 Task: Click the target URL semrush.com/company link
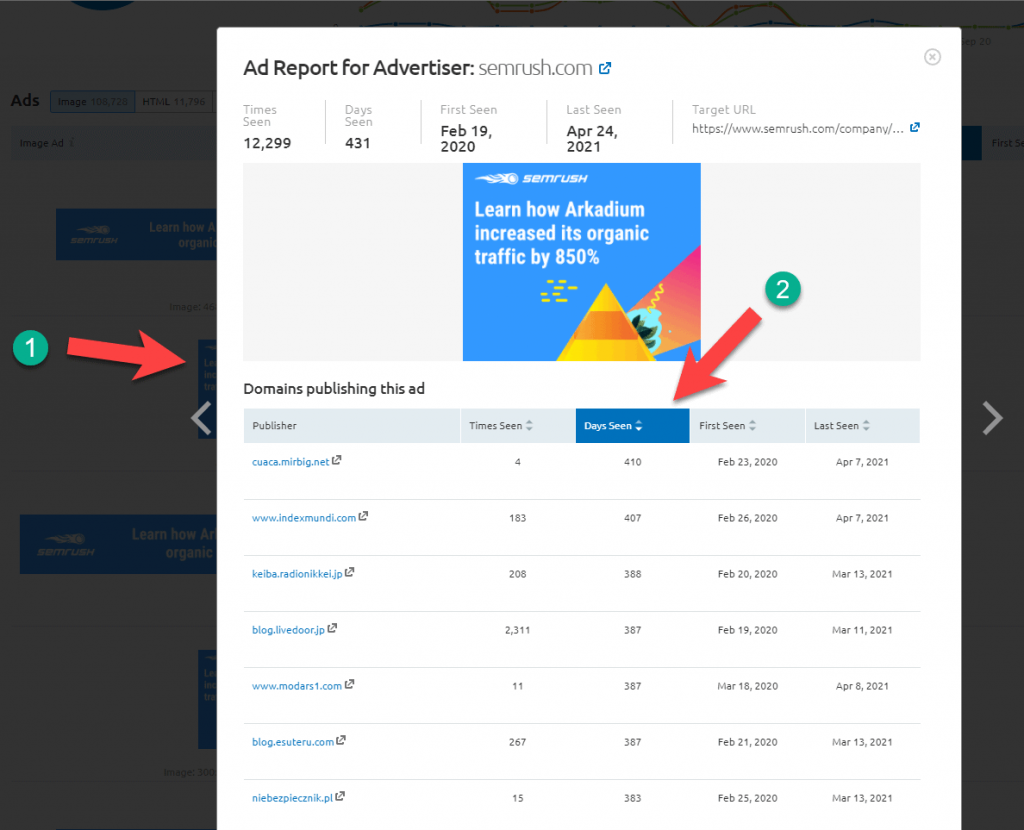tap(797, 129)
